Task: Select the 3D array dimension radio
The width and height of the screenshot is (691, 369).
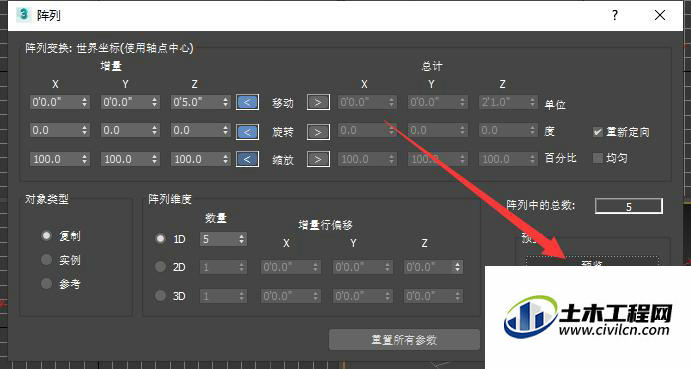Action: point(160,295)
